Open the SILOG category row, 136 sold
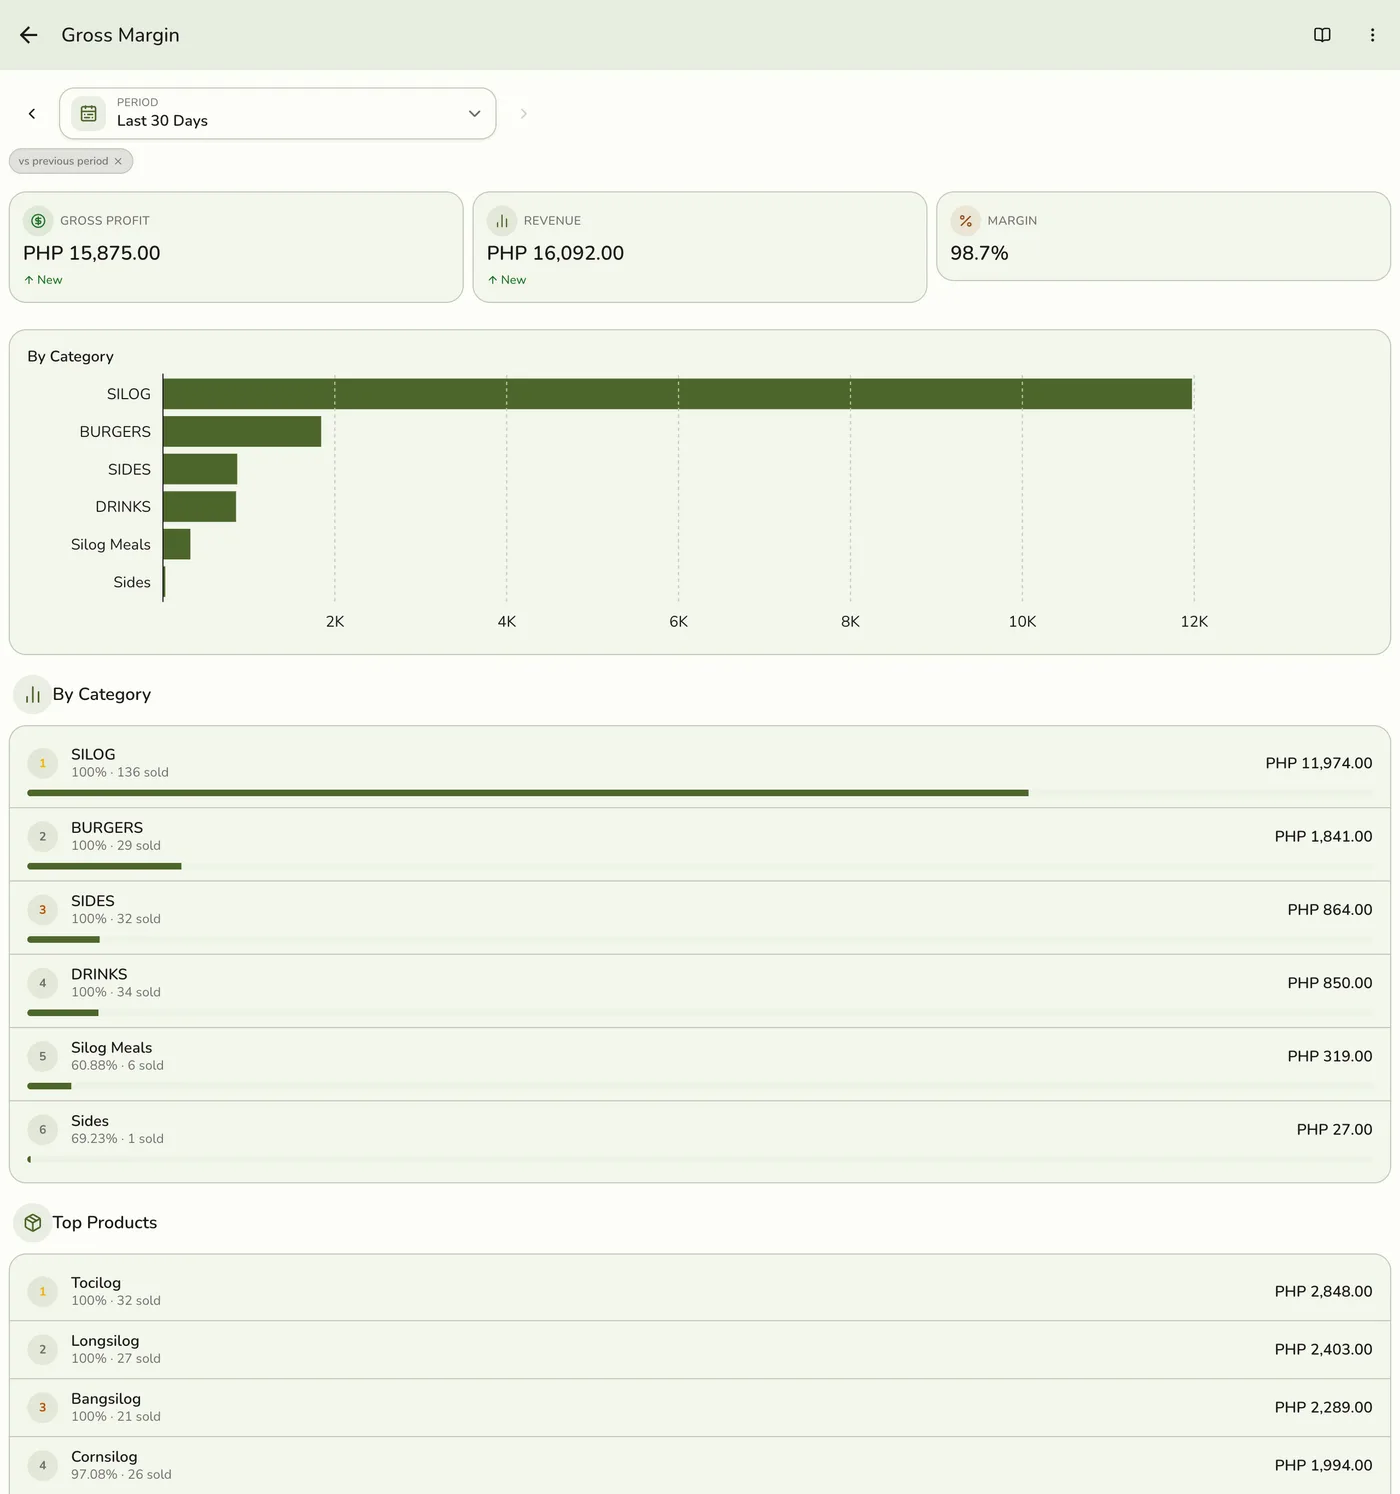 click(x=700, y=767)
